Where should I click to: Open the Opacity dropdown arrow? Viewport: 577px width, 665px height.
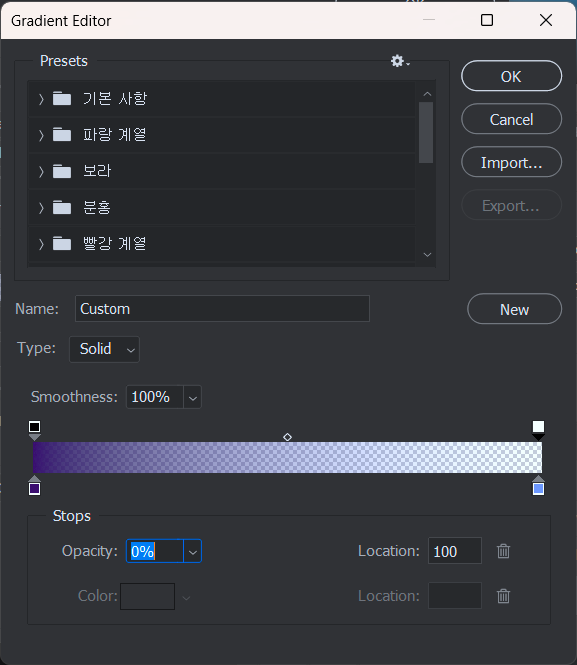coord(192,551)
